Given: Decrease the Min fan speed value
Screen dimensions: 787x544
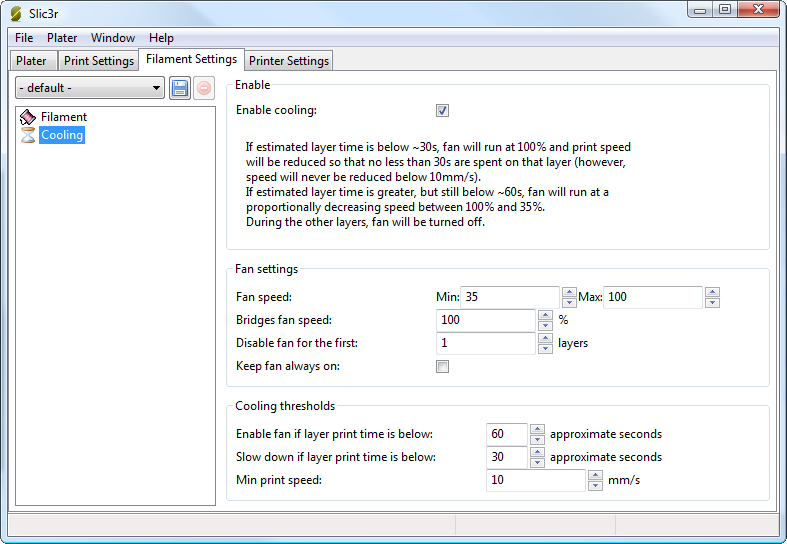Looking at the screenshot, I should [x=569, y=302].
